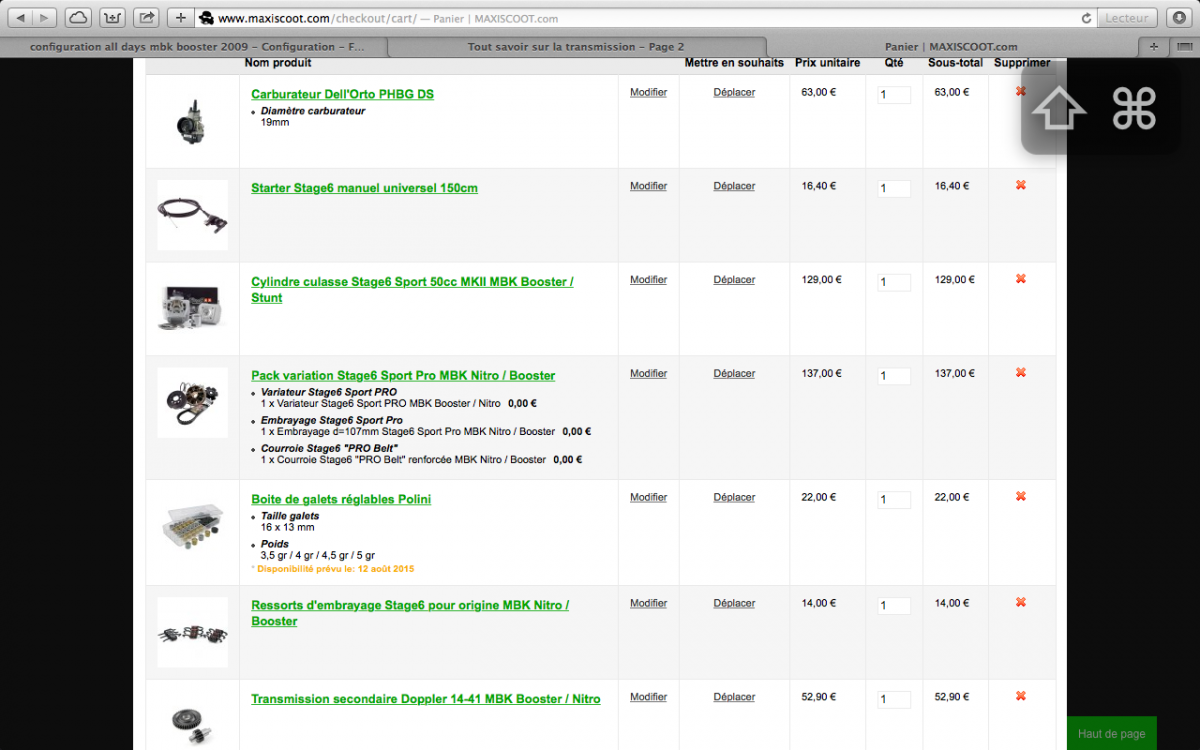Image resolution: width=1200 pixels, height=750 pixels.
Task: Click the plus button beside the address bar
Action: (180, 17)
